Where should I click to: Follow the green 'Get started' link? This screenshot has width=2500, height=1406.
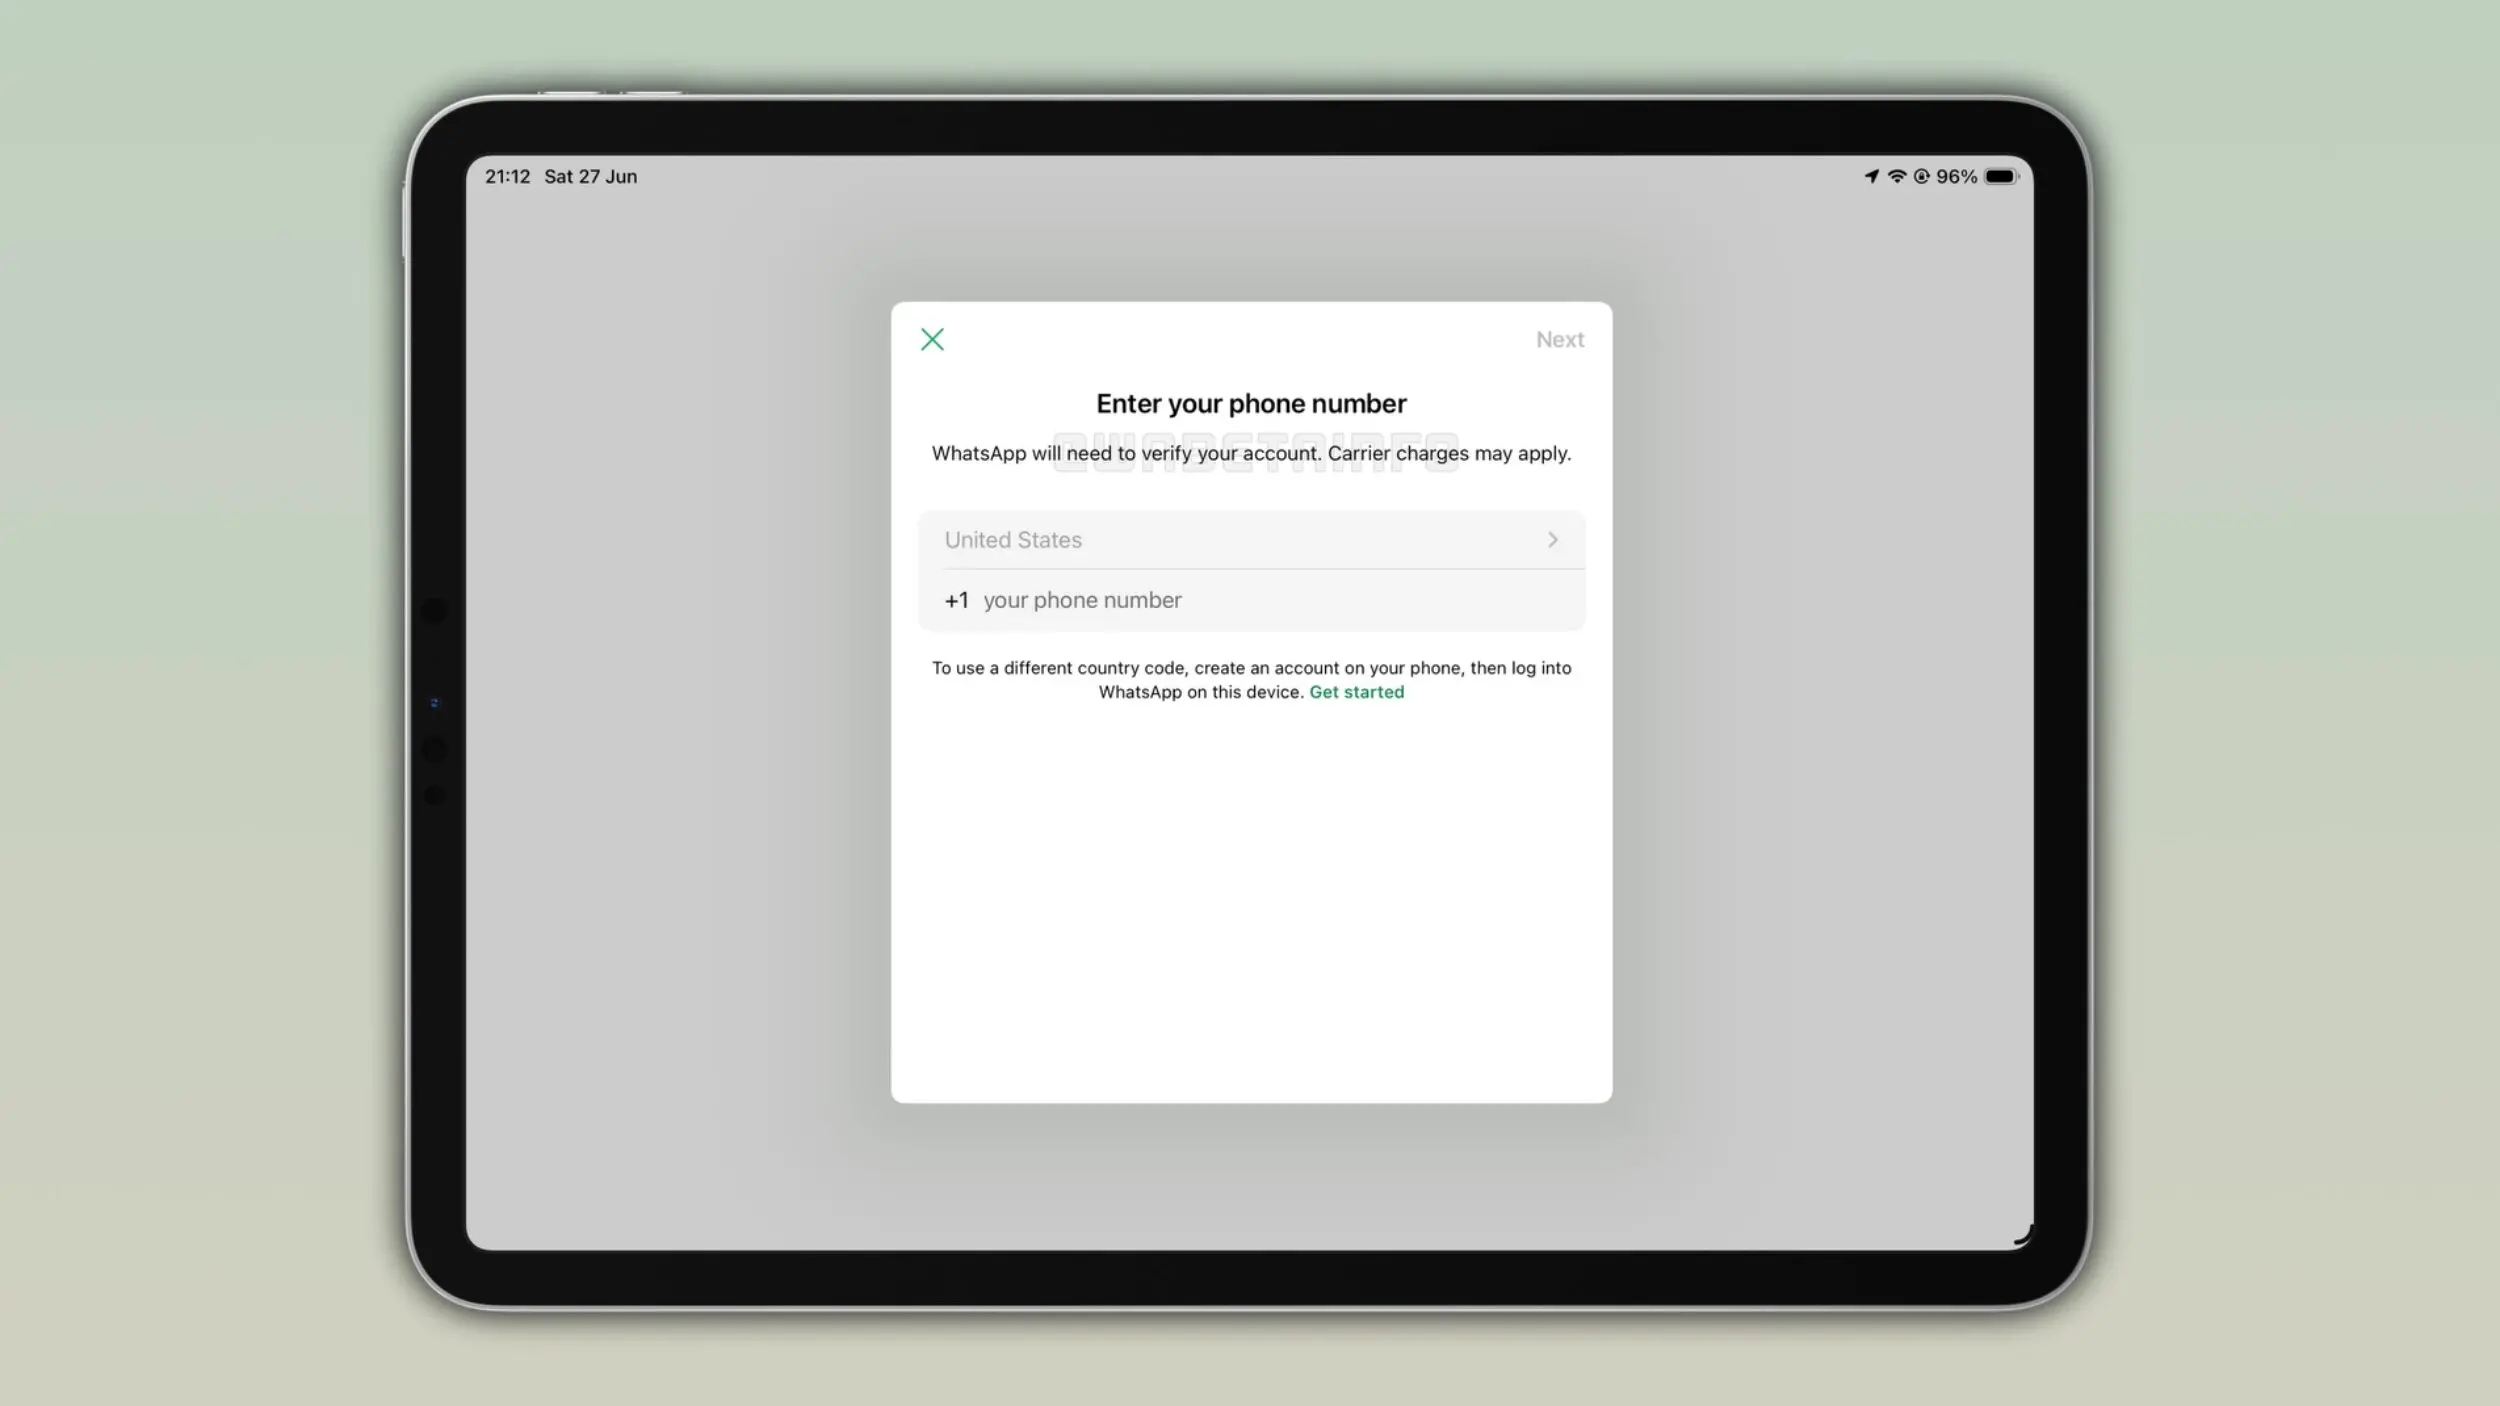coord(1356,692)
